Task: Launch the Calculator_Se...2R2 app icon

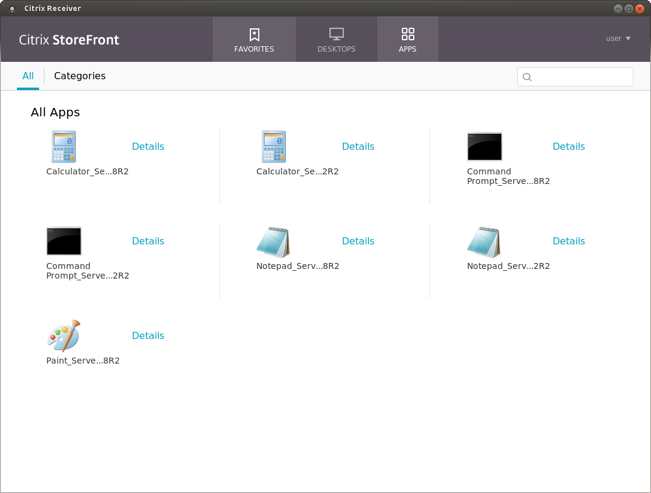Action: (x=274, y=147)
